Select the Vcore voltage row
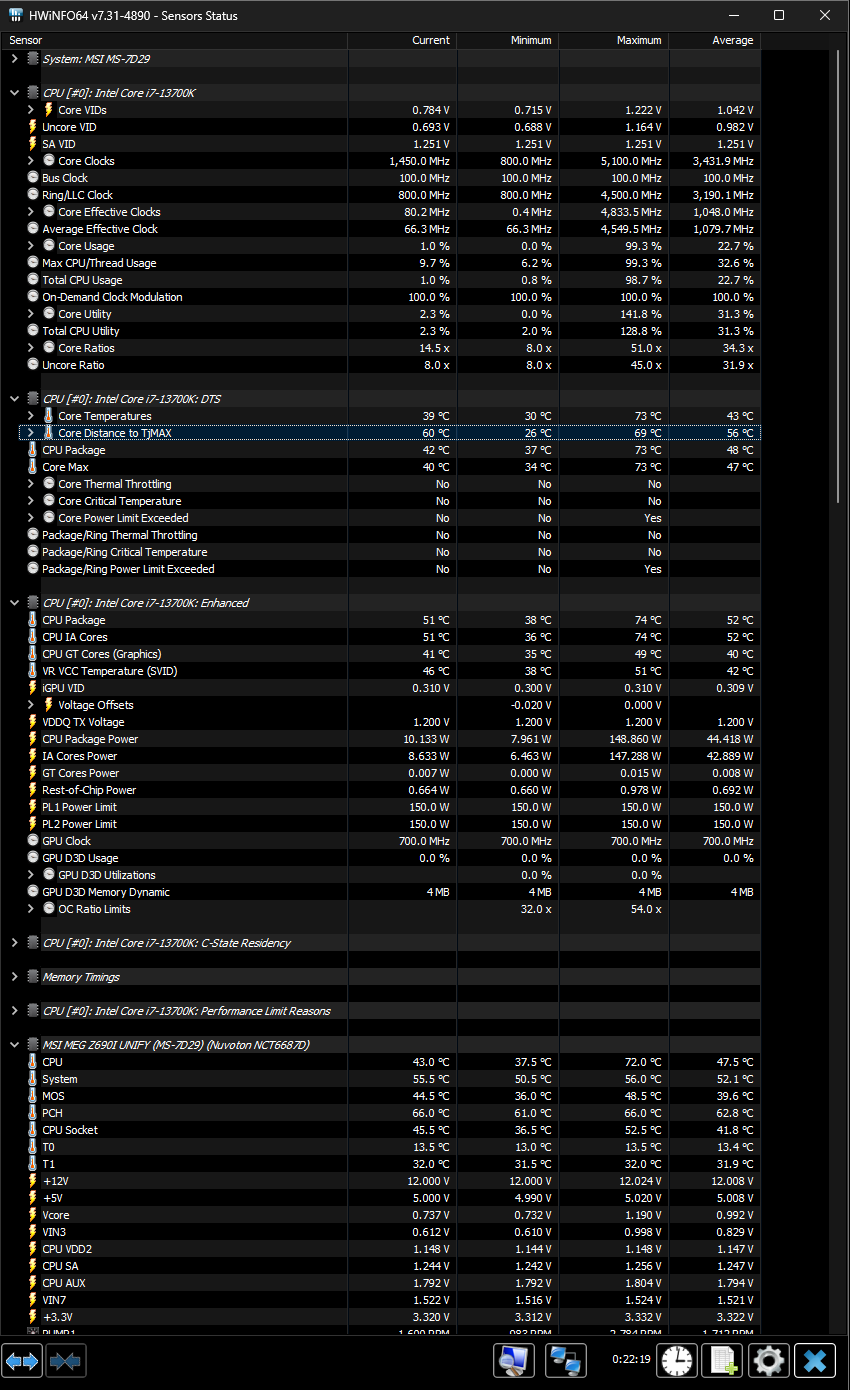Viewport: 850px width, 1390px height. pyautogui.click(x=389, y=1215)
